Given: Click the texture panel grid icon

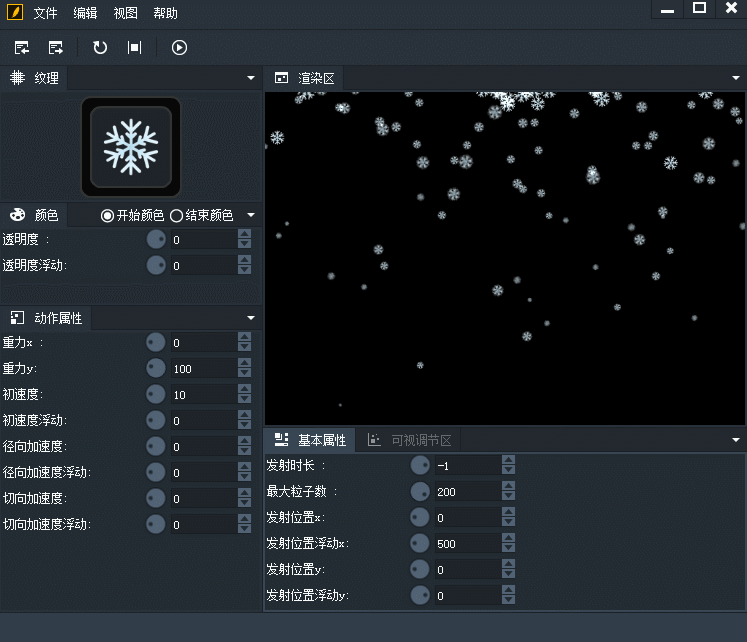Looking at the screenshot, I should [18, 78].
